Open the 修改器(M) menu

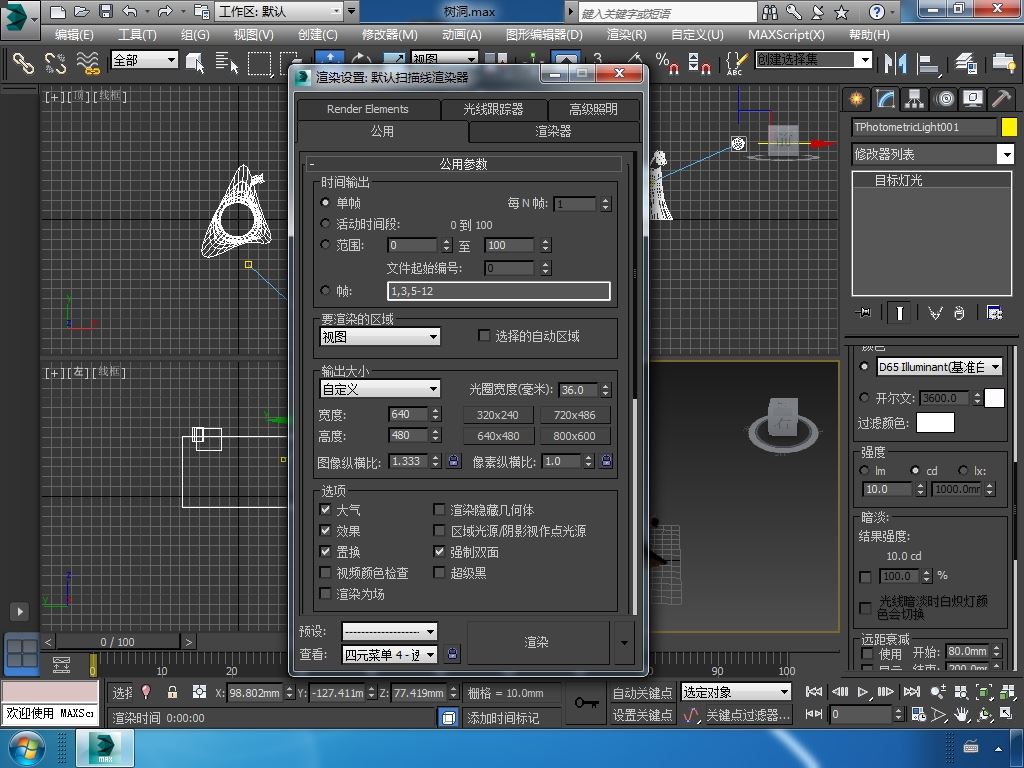click(x=389, y=34)
